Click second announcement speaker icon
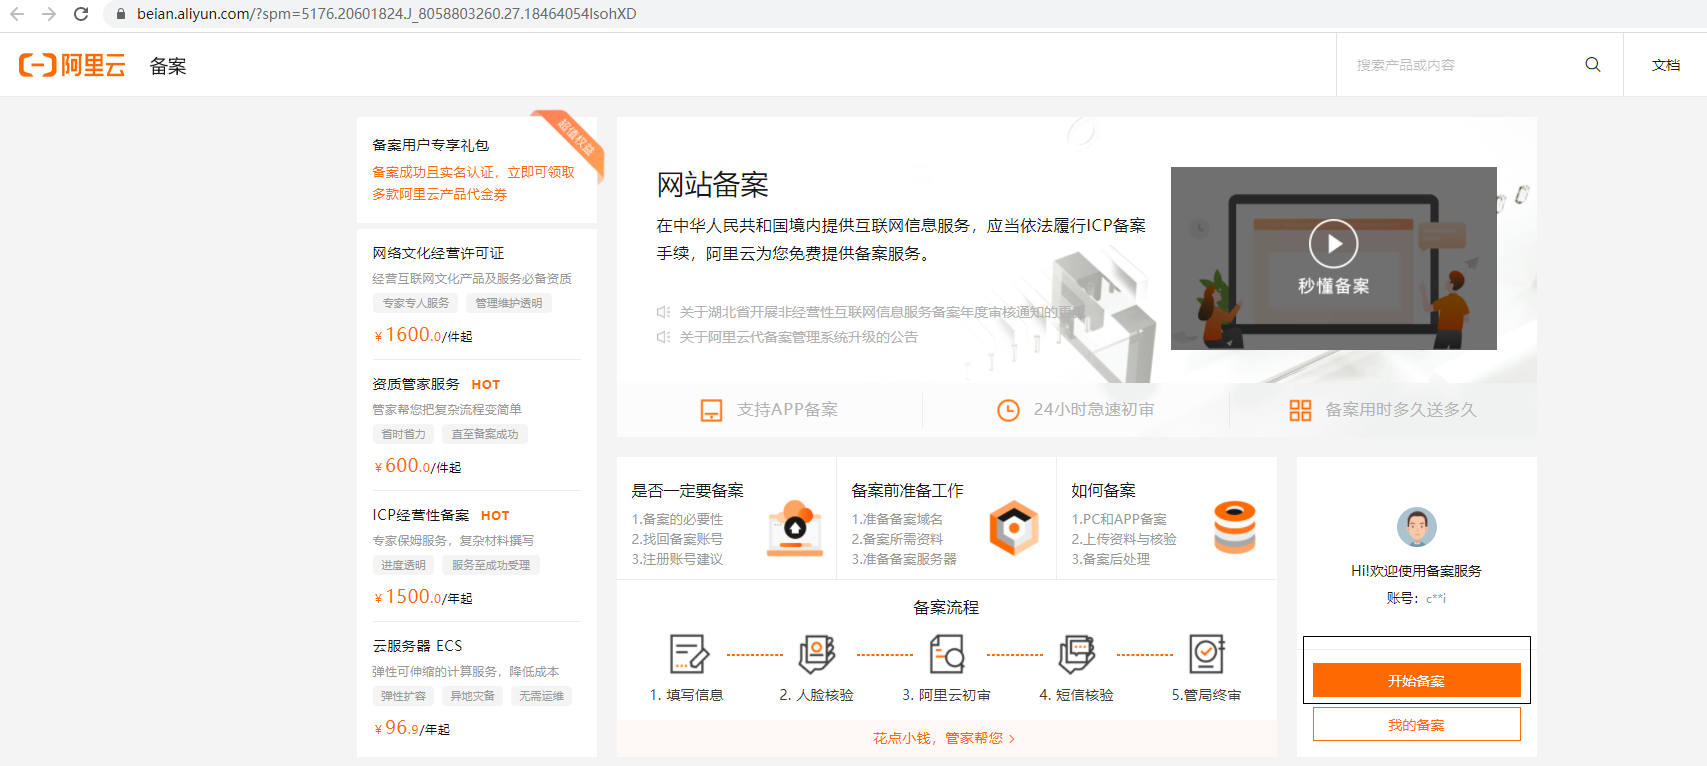 (663, 337)
